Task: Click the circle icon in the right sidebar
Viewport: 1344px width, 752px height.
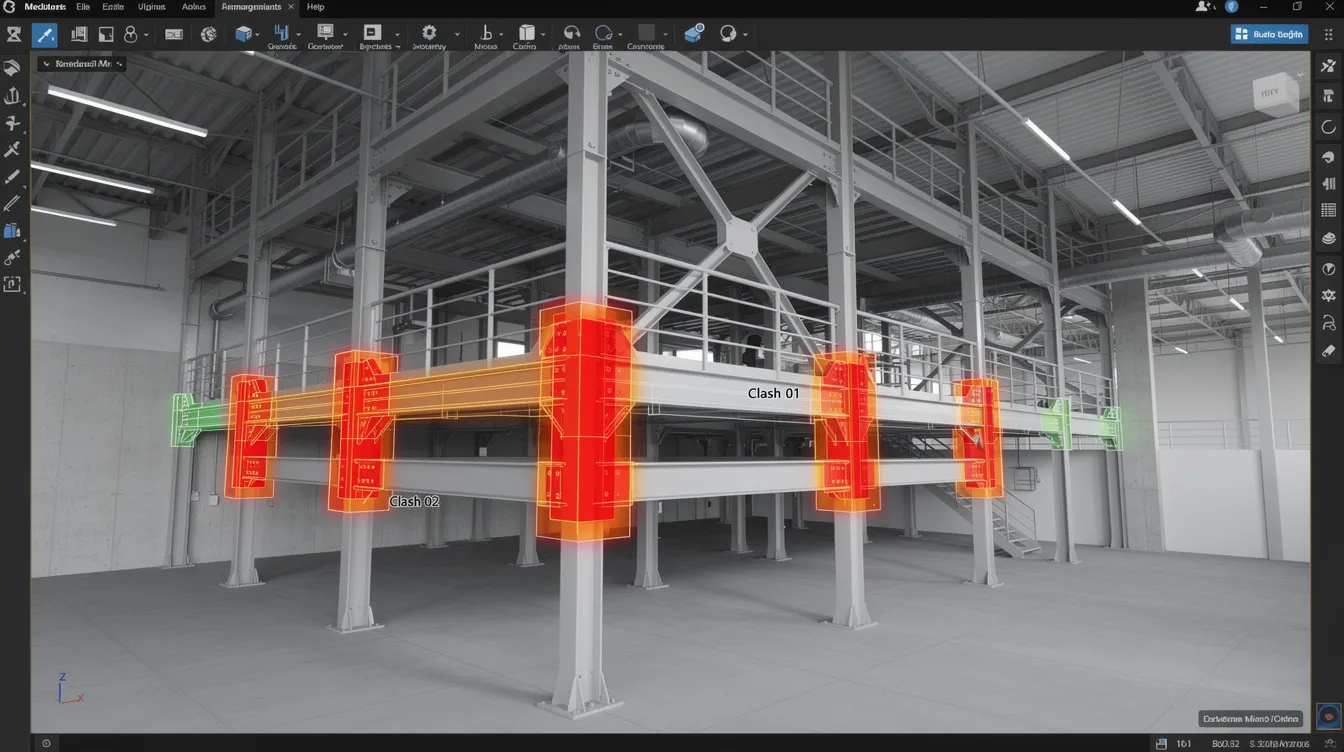Action: tap(1328, 127)
